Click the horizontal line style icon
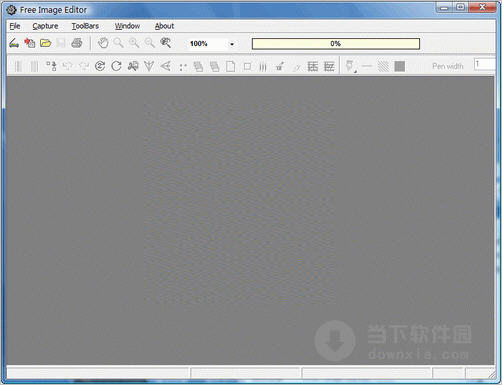Screen dimensions: 502x385 367,66
